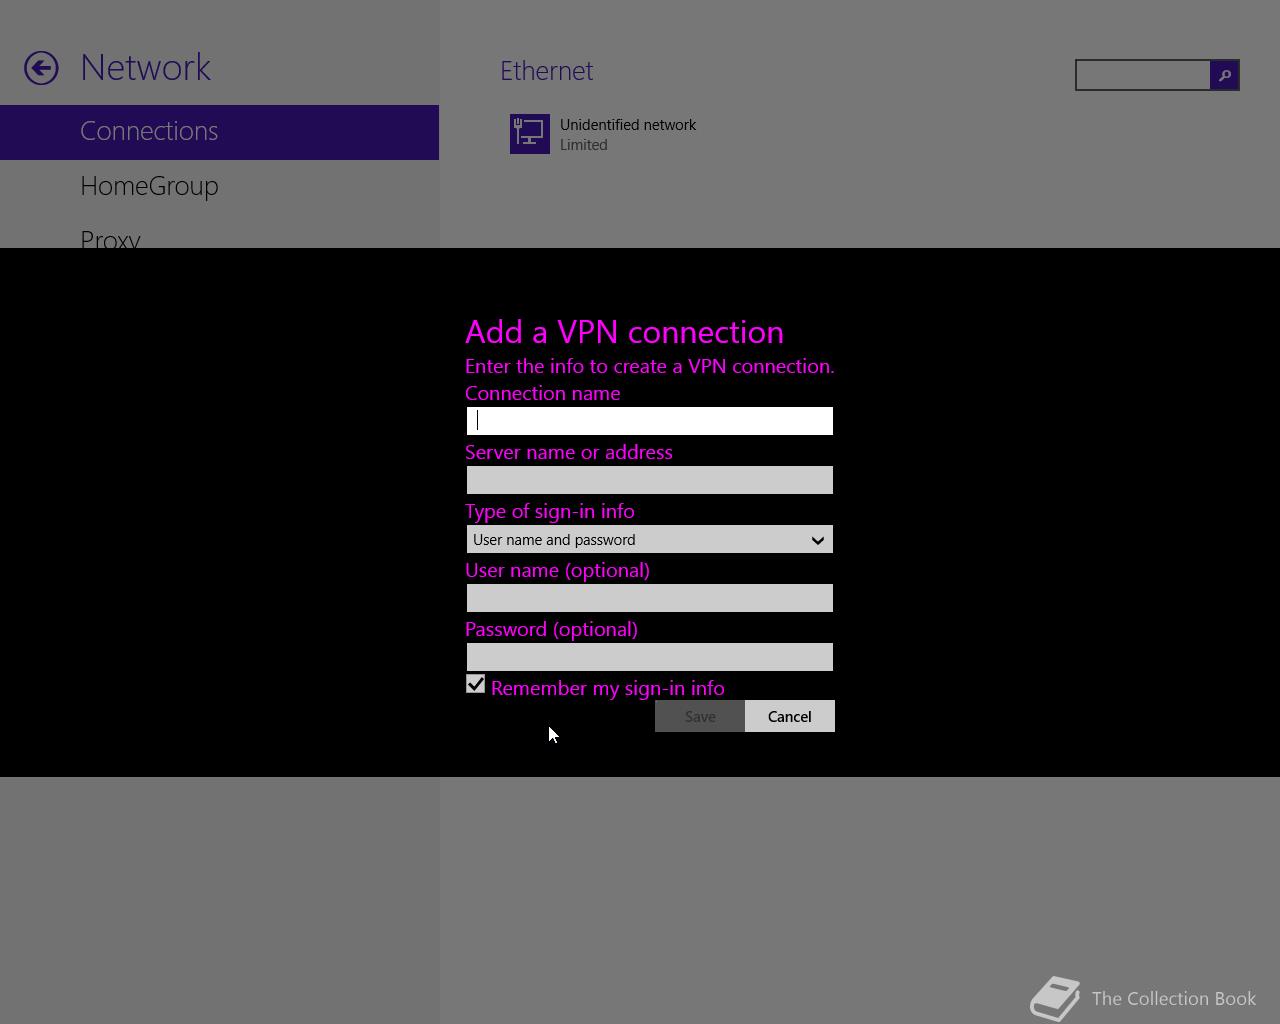Image resolution: width=1280 pixels, height=1024 pixels.
Task: Click the Network page title
Action: tap(146, 67)
